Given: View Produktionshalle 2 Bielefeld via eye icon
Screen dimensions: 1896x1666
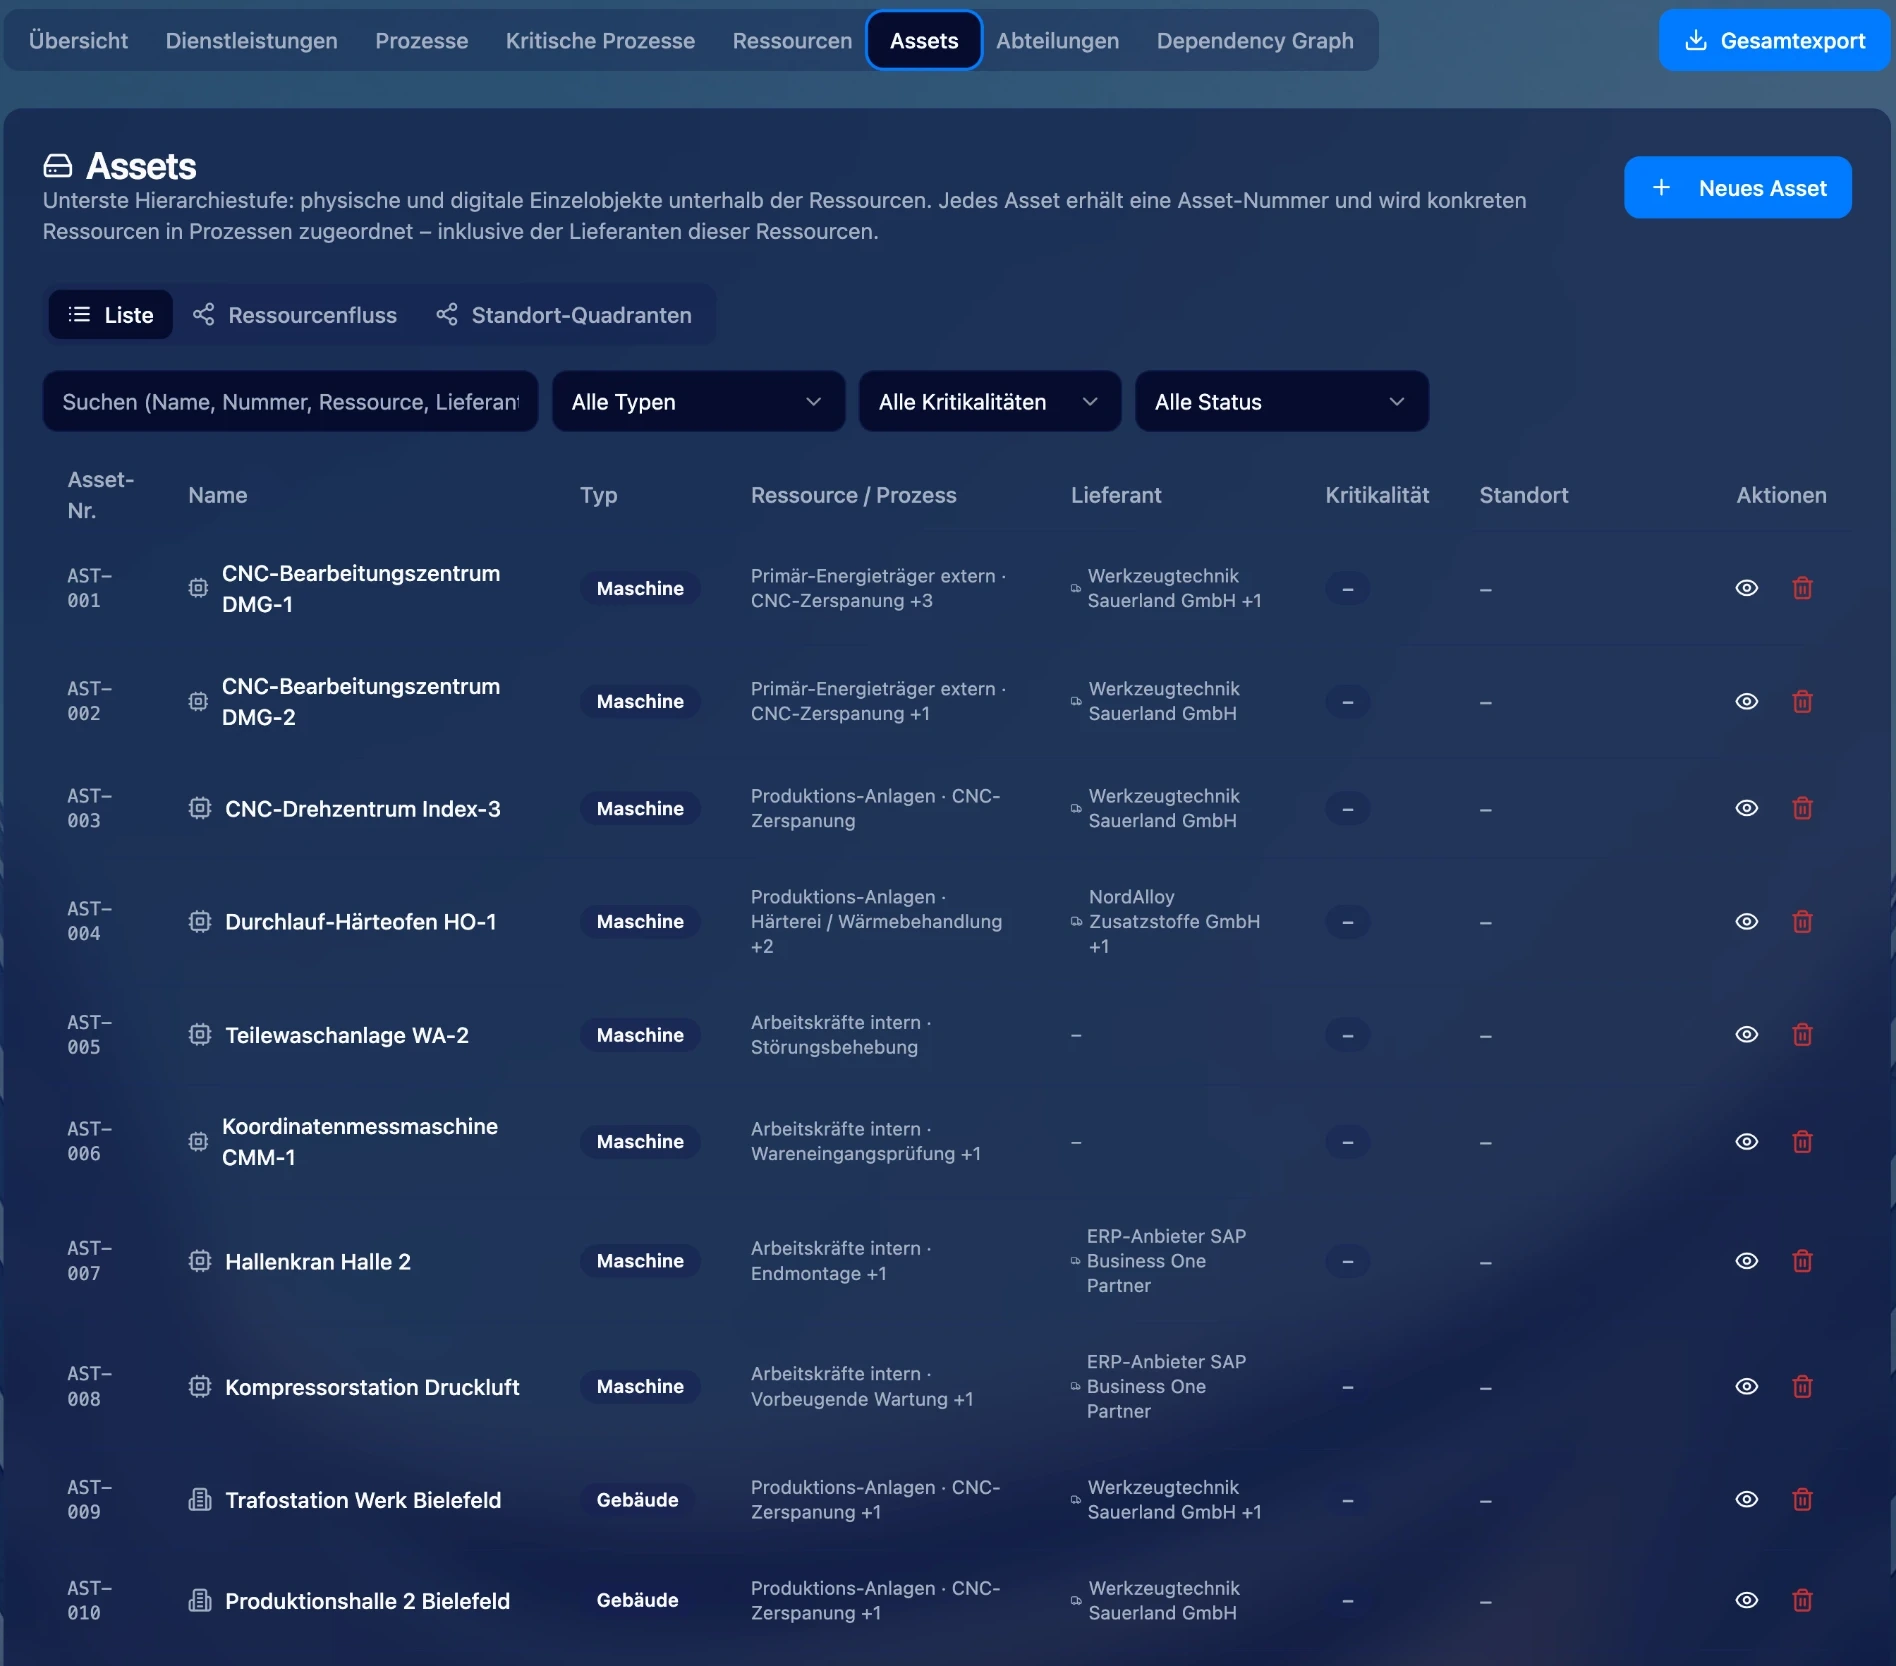Looking at the screenshot, I should tap(1746, 1600).
